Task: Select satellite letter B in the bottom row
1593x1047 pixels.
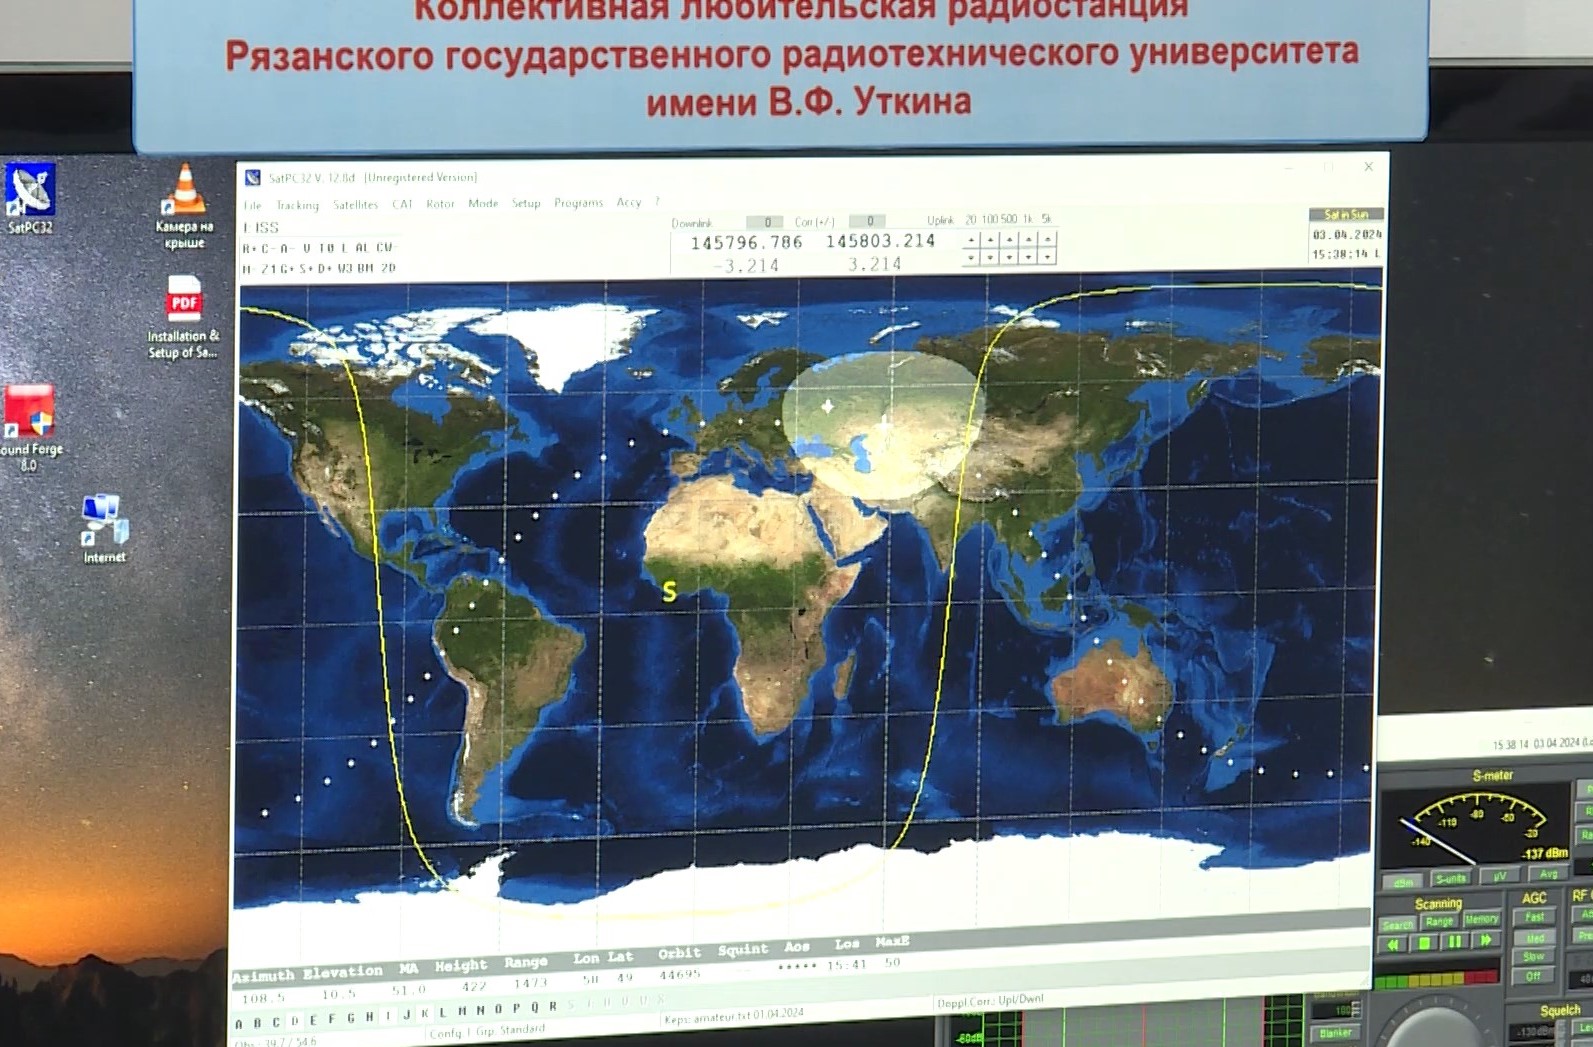Action: (x=257, y=1023)
